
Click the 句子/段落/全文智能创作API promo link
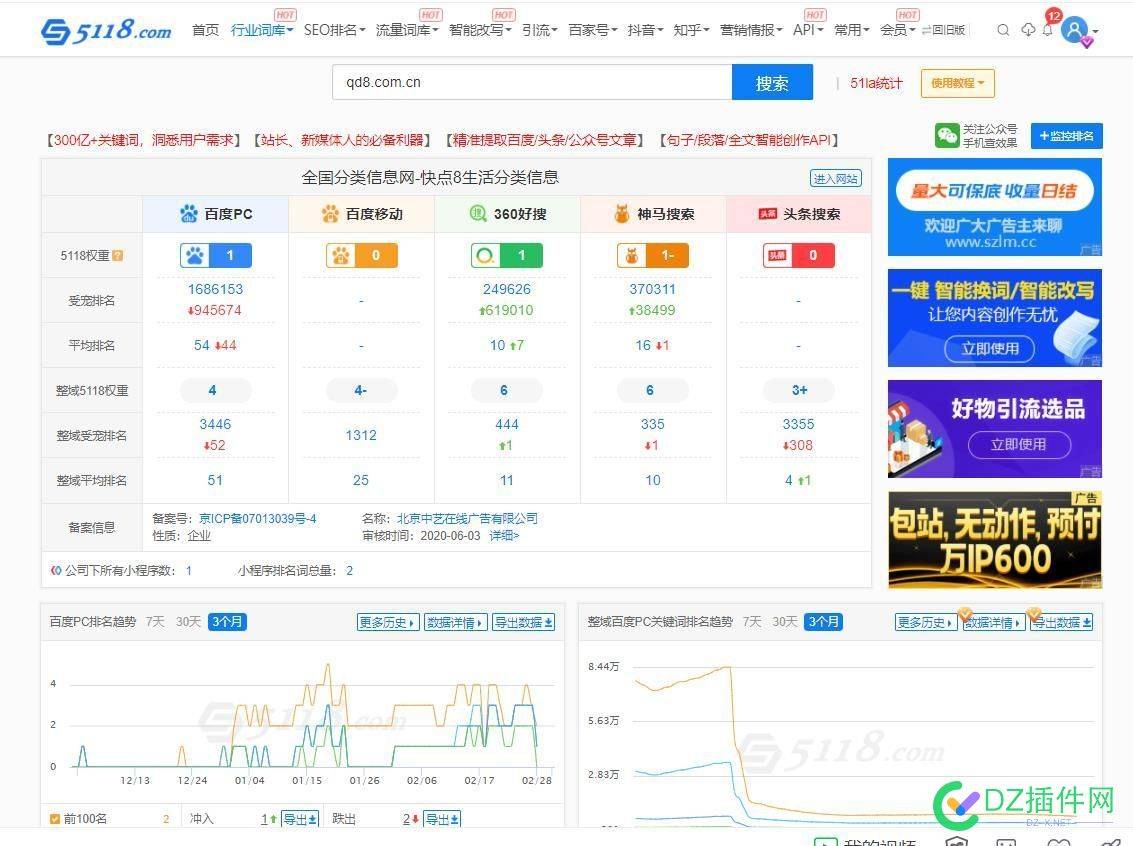749,140
